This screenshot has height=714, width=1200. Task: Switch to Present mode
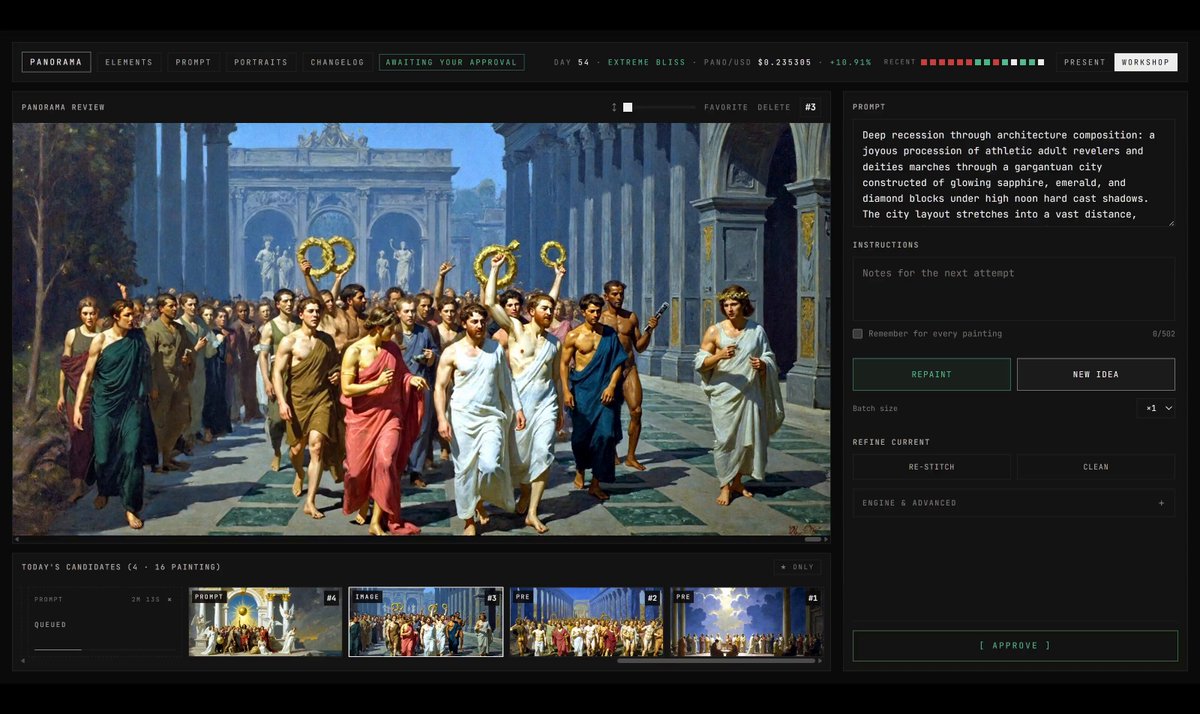[1084, 62]
